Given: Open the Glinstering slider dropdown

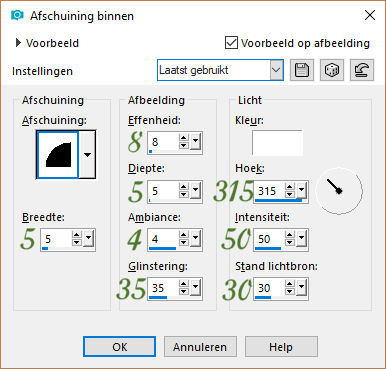Looking at the screenshot, I should (195, 288).
